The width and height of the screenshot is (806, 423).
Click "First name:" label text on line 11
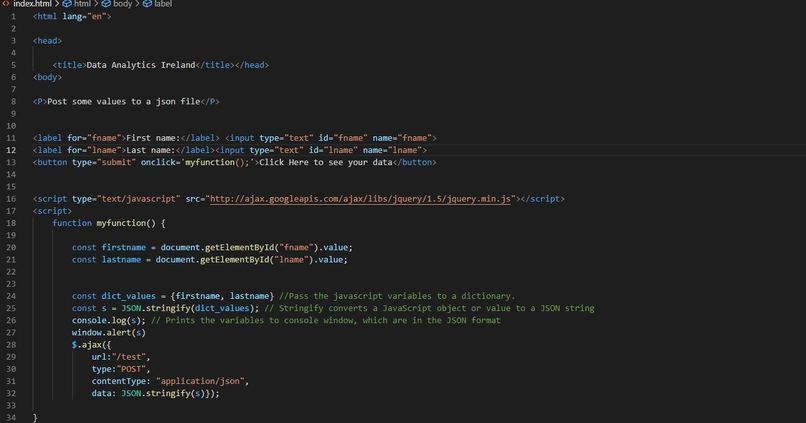(153, 138)
